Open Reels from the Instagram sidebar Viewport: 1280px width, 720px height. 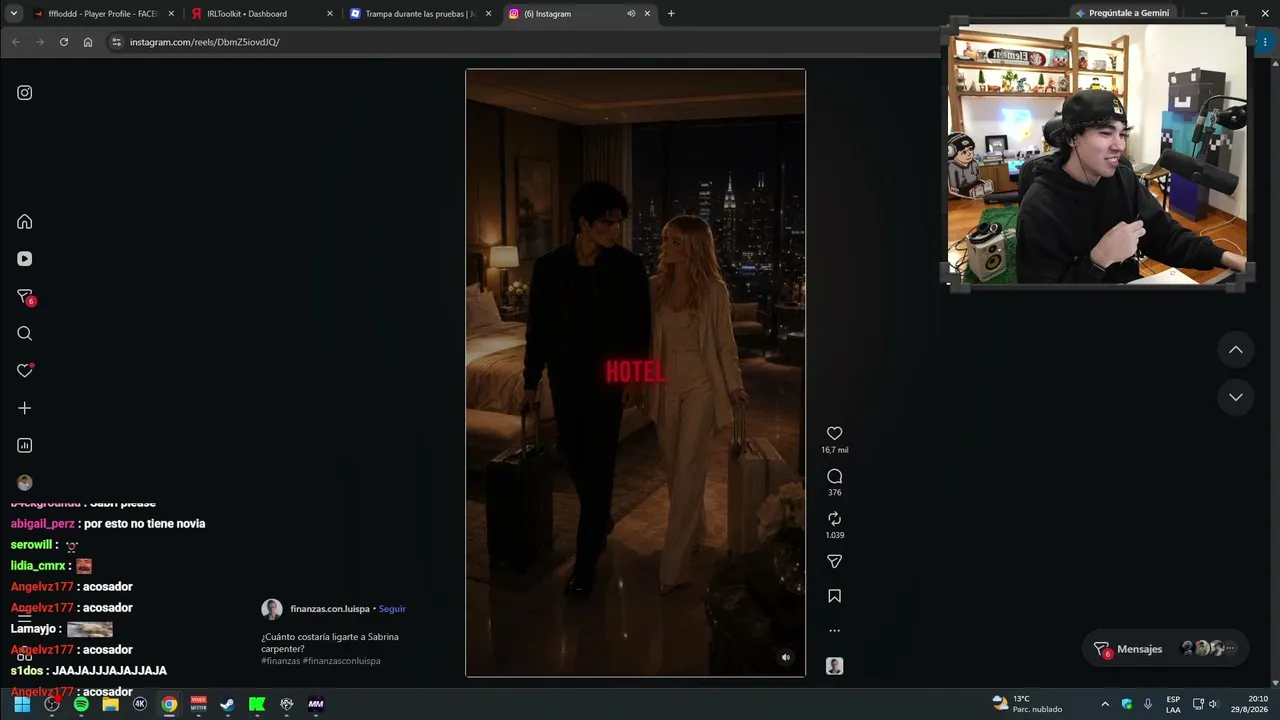[x=25, y=259]
